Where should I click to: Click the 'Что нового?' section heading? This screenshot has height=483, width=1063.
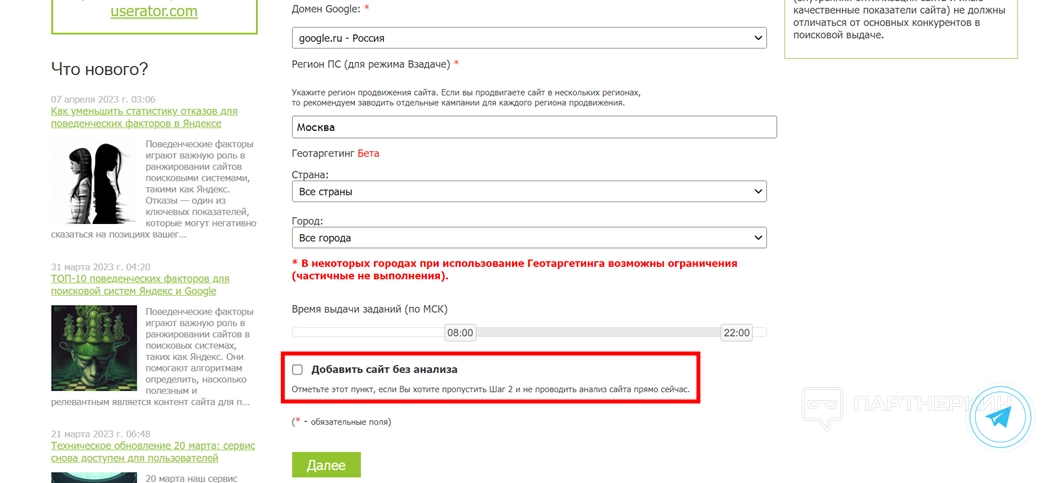click(x=99, y=69)
